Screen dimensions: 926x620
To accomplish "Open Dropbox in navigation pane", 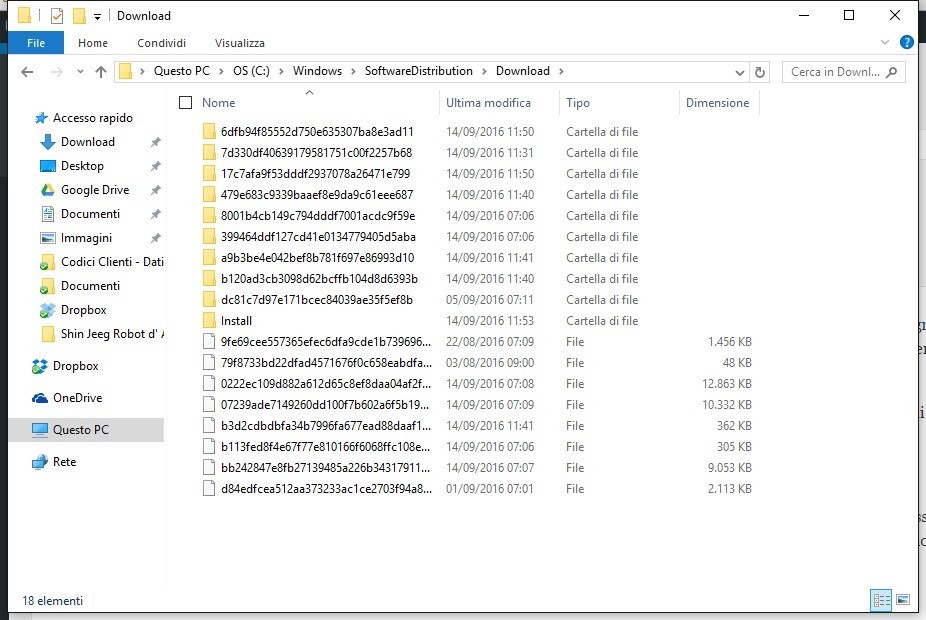I will 75,366.
